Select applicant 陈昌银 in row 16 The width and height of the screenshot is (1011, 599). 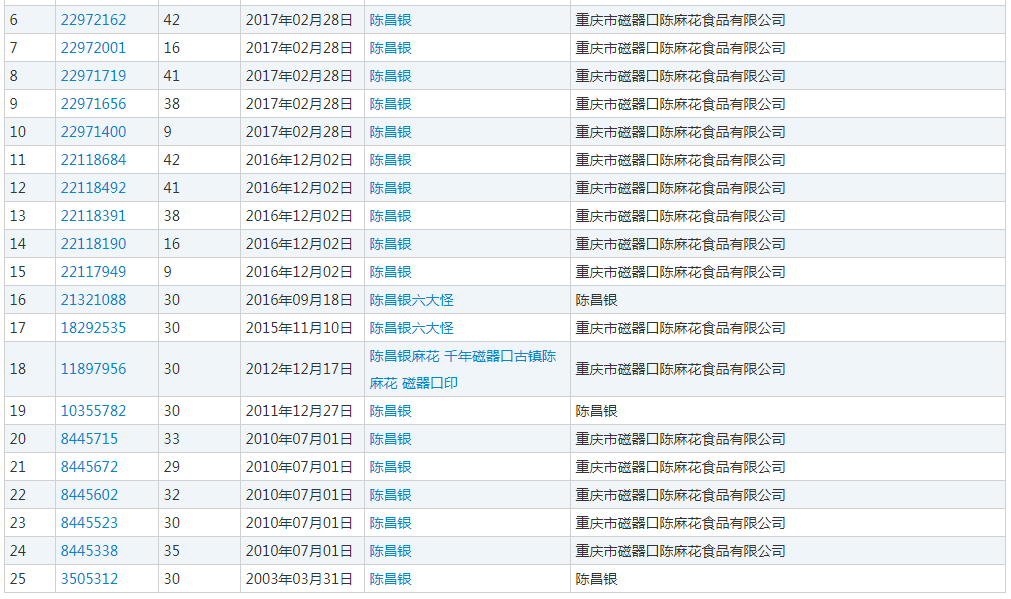(596, 300)
